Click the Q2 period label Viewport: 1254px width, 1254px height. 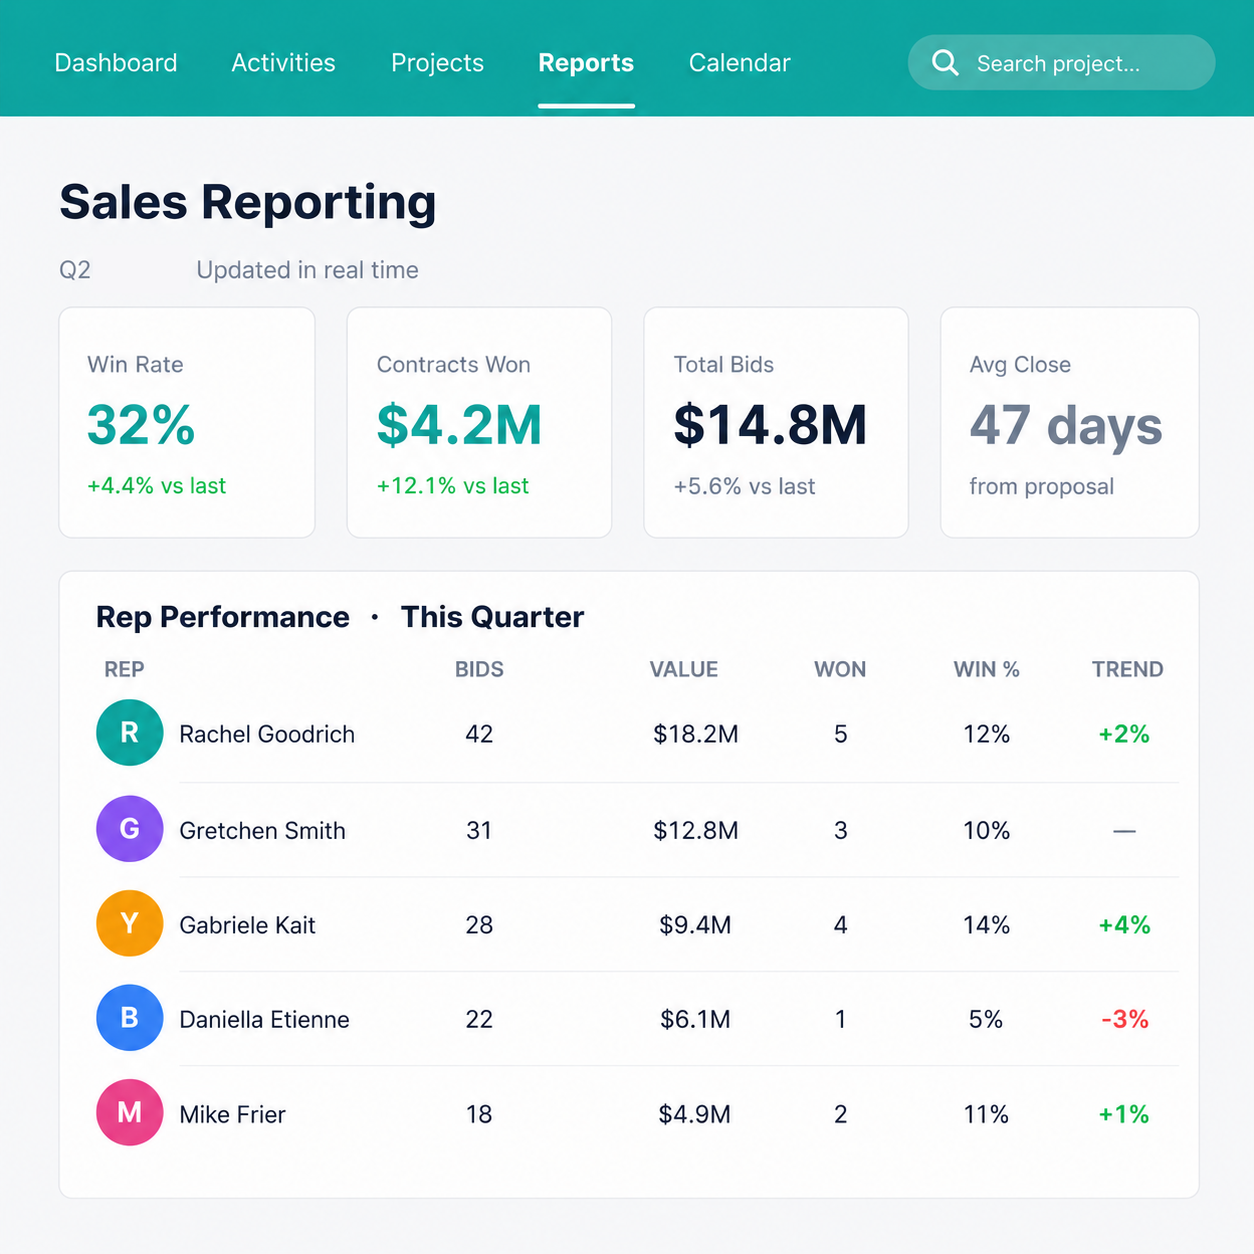click(75, 270)
